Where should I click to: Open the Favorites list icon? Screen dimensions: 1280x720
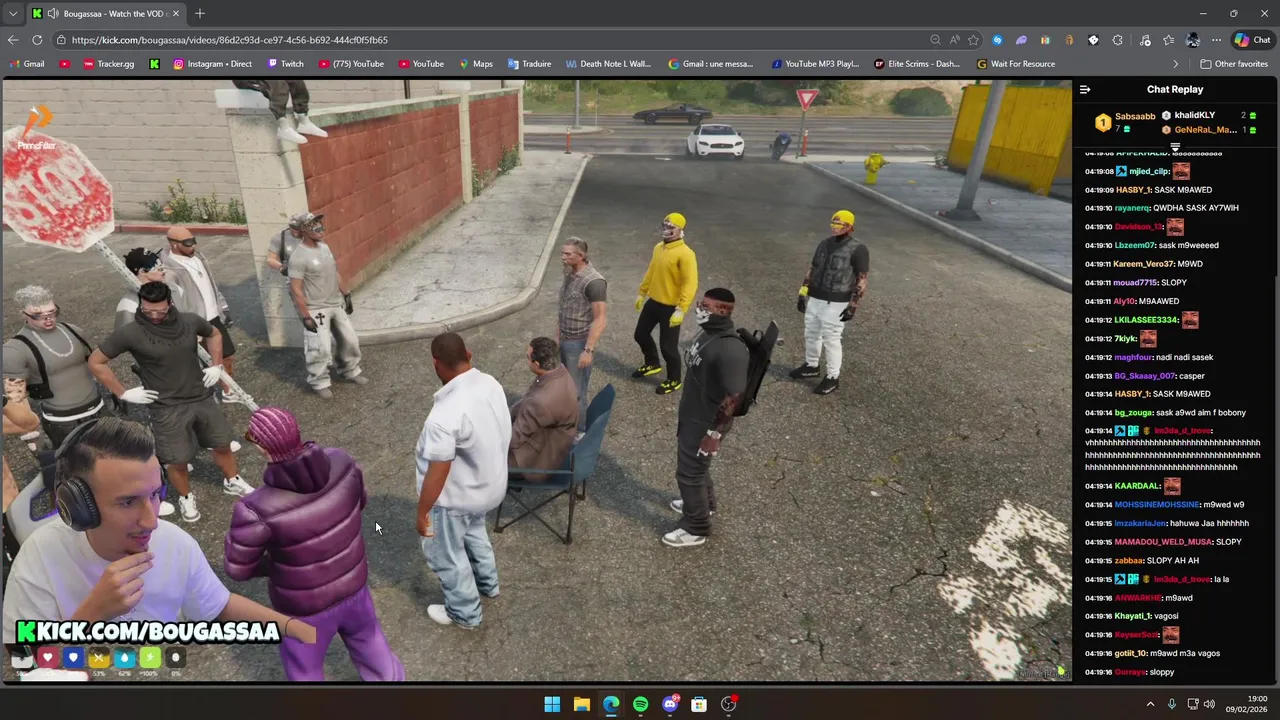pos(1168,40)
